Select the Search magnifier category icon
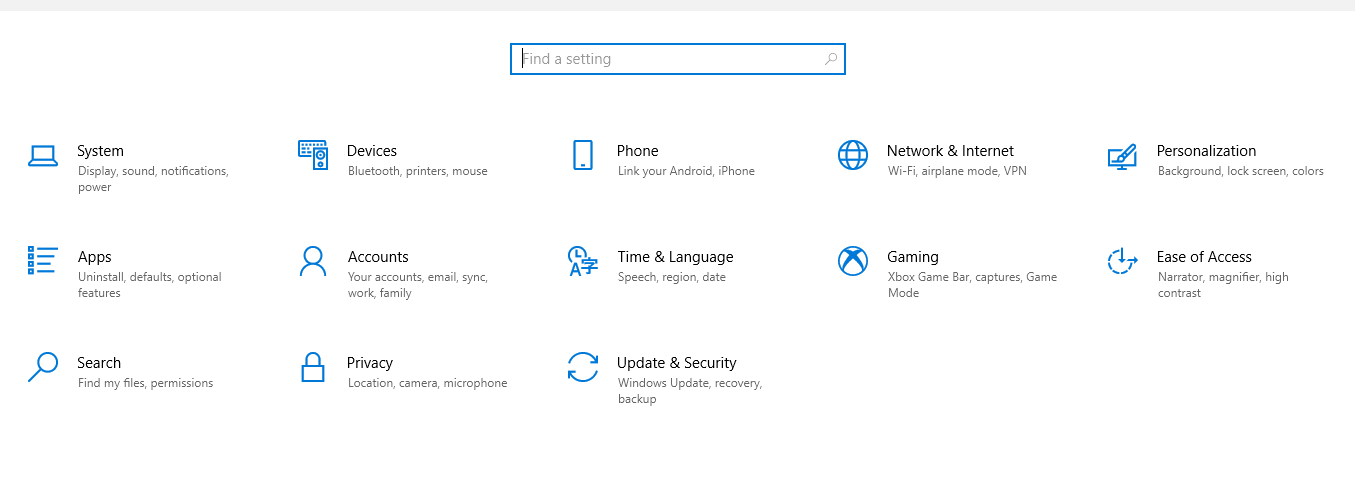 coord(43,367)
